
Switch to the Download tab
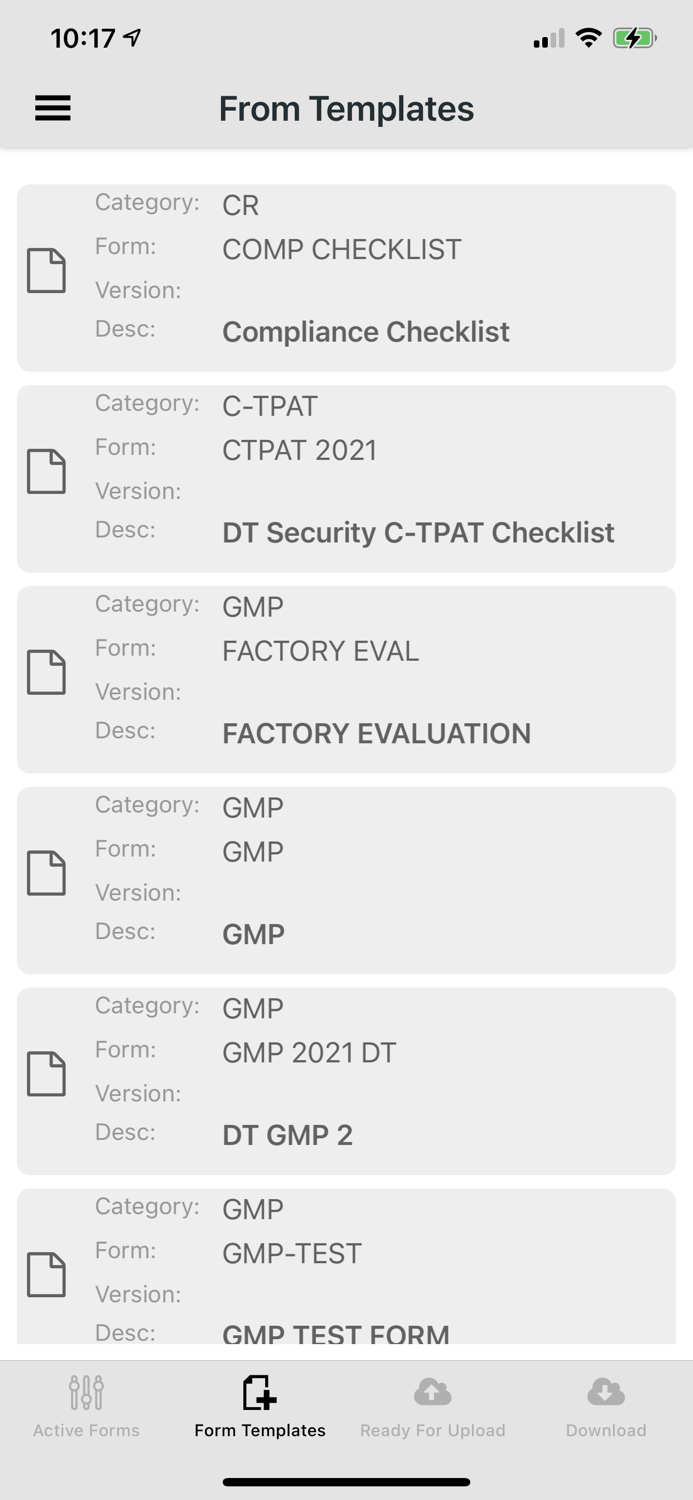click(606, 1405)
